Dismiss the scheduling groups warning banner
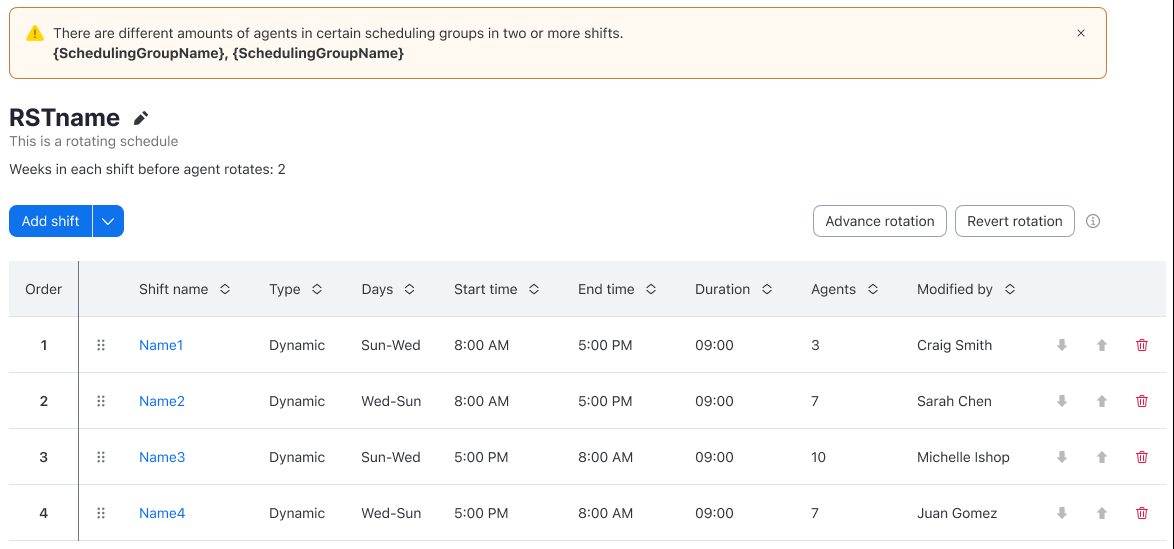Screen dimensions: 1174x549 click(x=1080, y=33)
